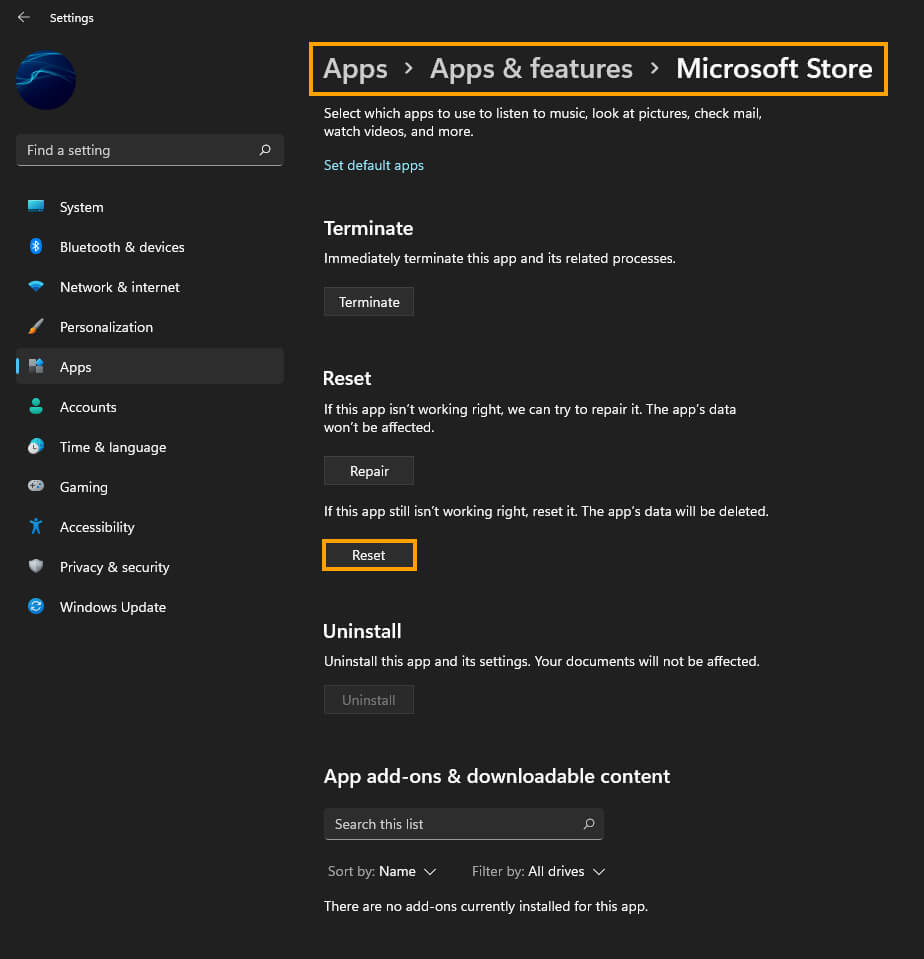Click the System monitor icon
Image resolution: width=924 pixels, height=959 pixels.
coord(36,206)
